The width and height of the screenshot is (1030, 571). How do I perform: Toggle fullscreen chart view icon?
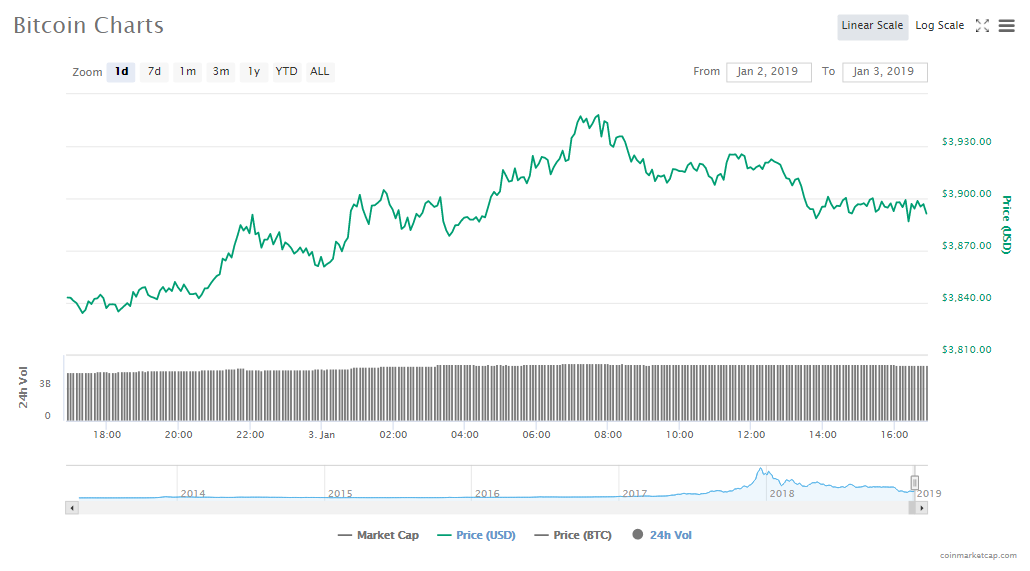982,26
